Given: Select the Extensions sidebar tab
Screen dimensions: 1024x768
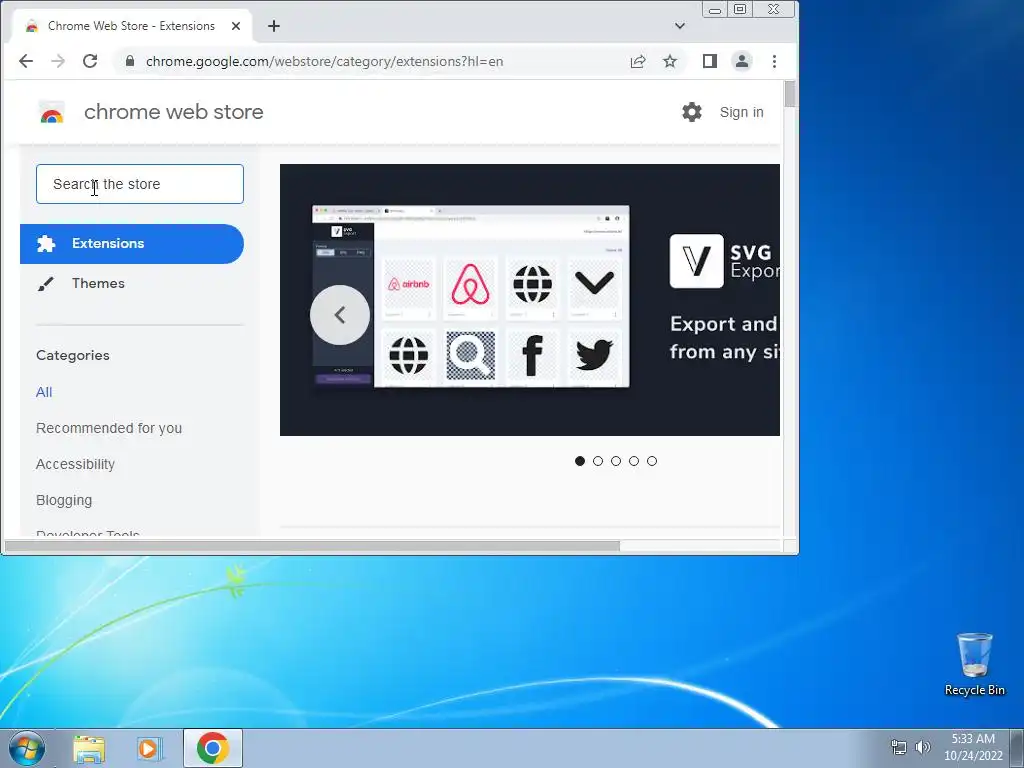Looking at the screenshot, I should point(132,244).
